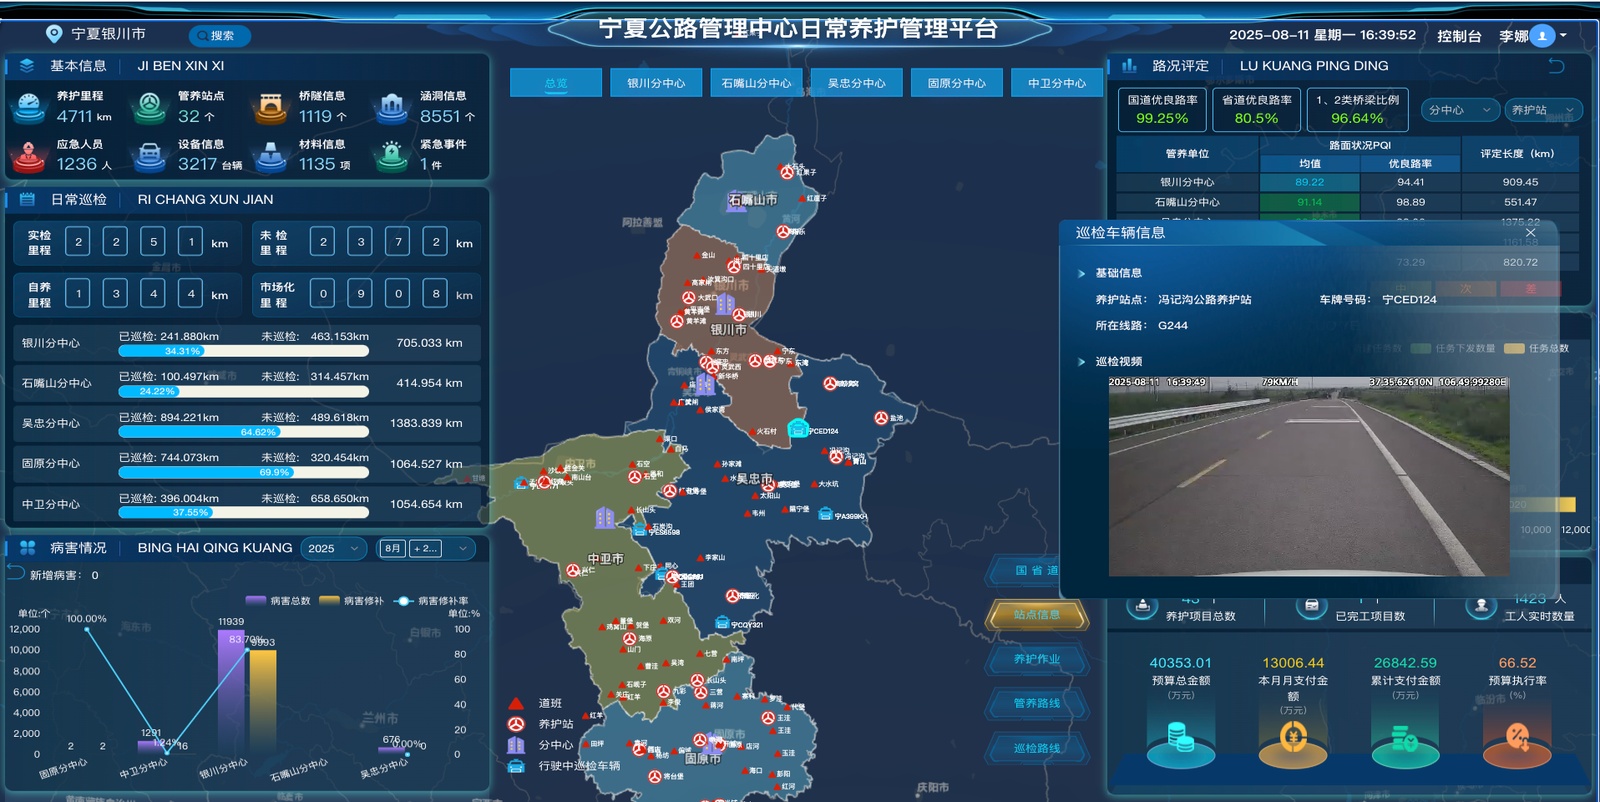Click the 工人实时数量 worker icon
1600x802 pixels.
1480,605
